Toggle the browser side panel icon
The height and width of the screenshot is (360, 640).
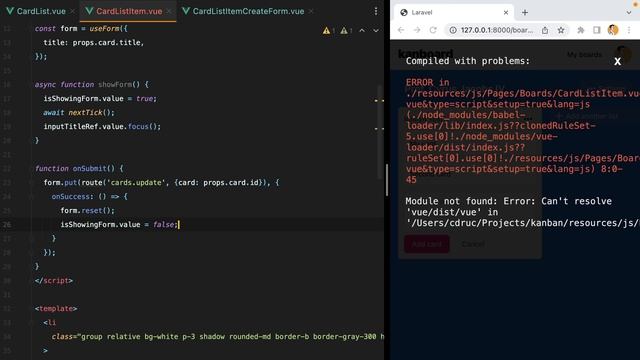(597, 30)
